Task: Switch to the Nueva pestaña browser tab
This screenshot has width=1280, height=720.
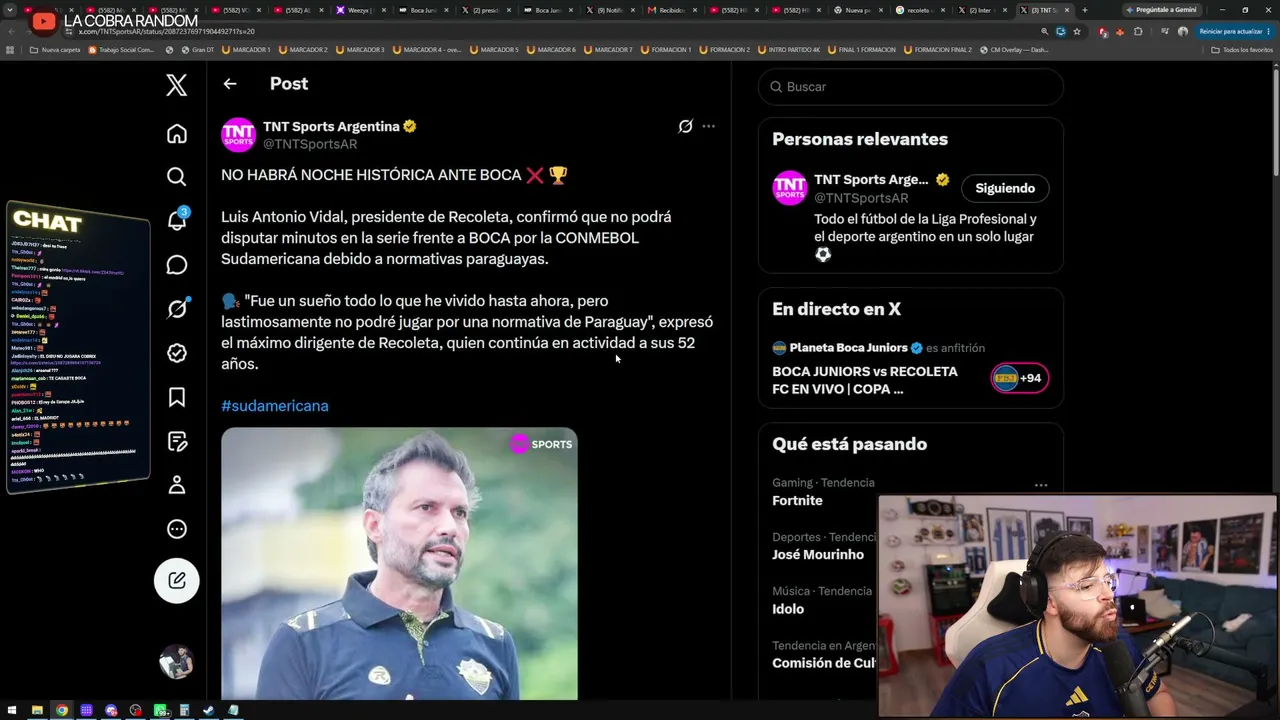Action: pos(859,10)
